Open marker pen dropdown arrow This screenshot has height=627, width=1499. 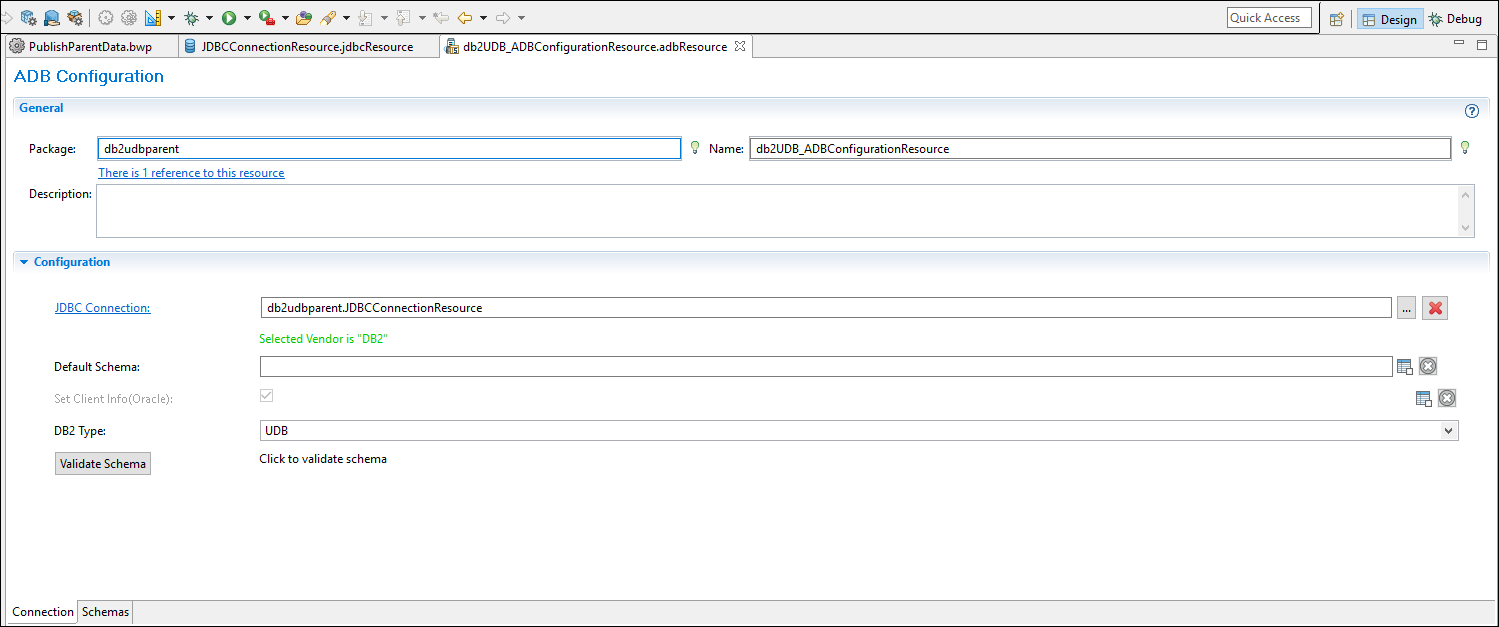[x=346, y=18]
